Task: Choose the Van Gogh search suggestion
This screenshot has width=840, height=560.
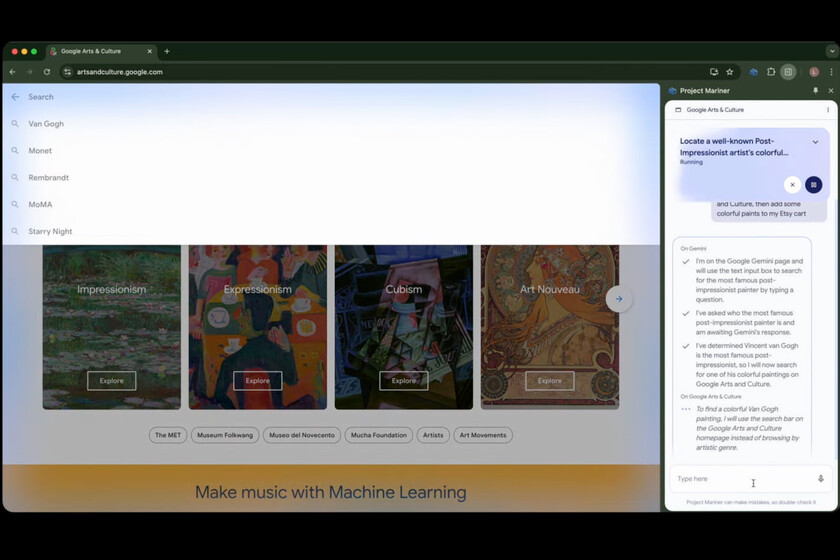Action: pos(46,124)
